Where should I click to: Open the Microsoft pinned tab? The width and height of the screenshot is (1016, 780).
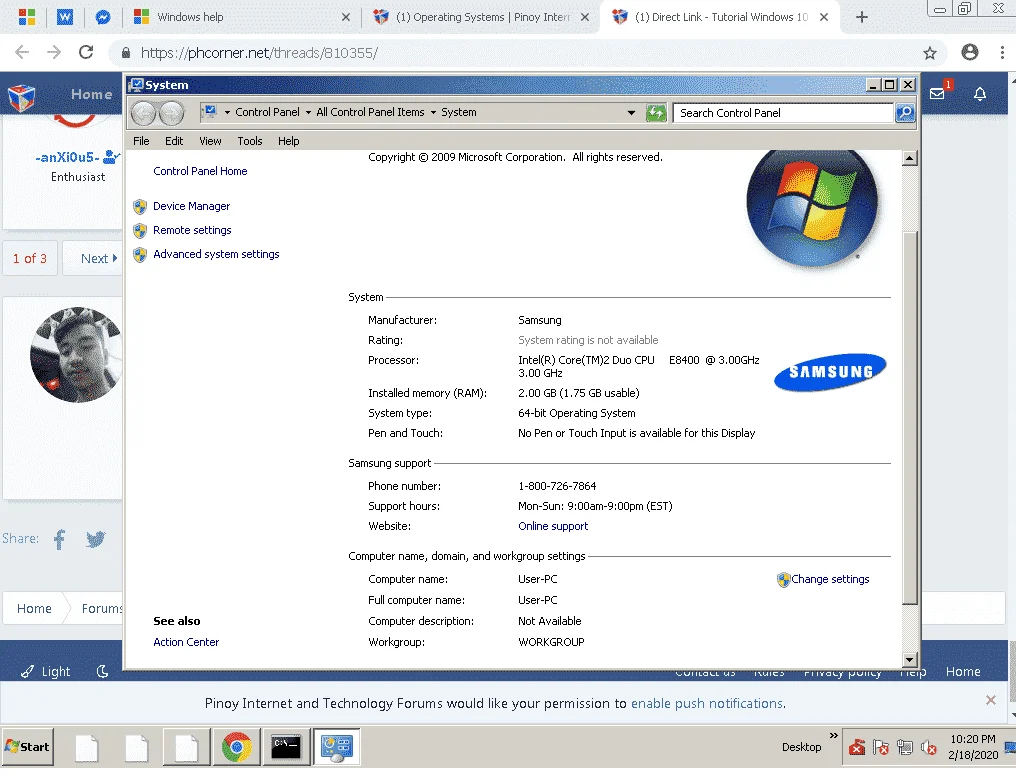[x=27, y=17]
